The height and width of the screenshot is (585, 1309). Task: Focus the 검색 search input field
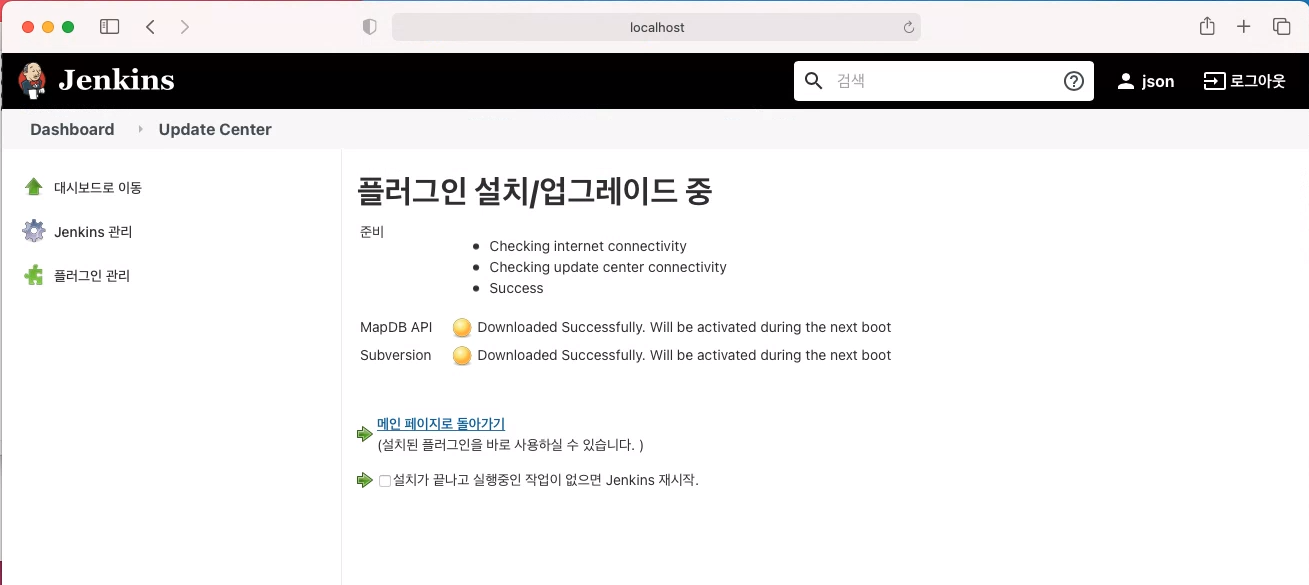click(943, 81)
